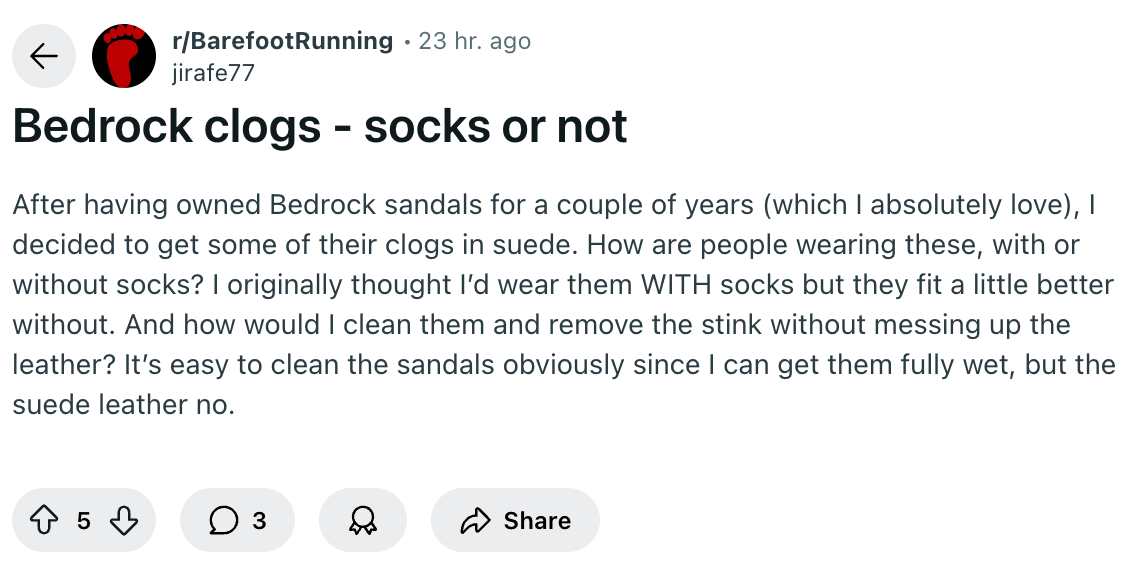The width and height of the screenshot is (1146, 572).
Task: Click 'suede leather no.' at the post's end
Action: pyautogui.click(x=124, y=404)
